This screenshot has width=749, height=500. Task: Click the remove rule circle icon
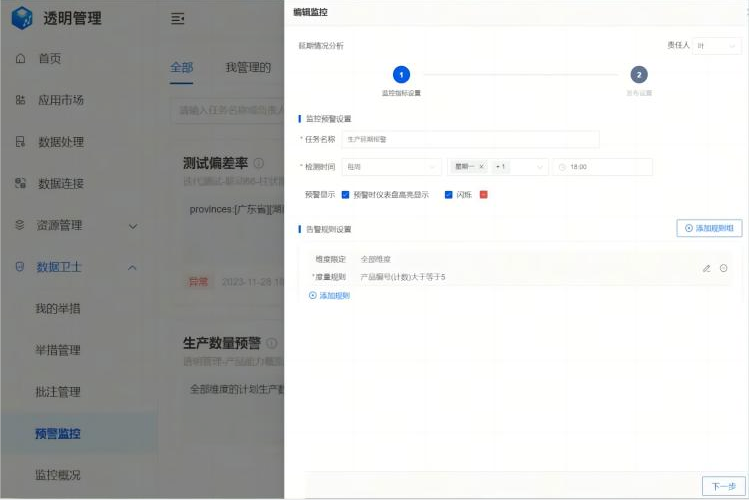tap(723, 268)
